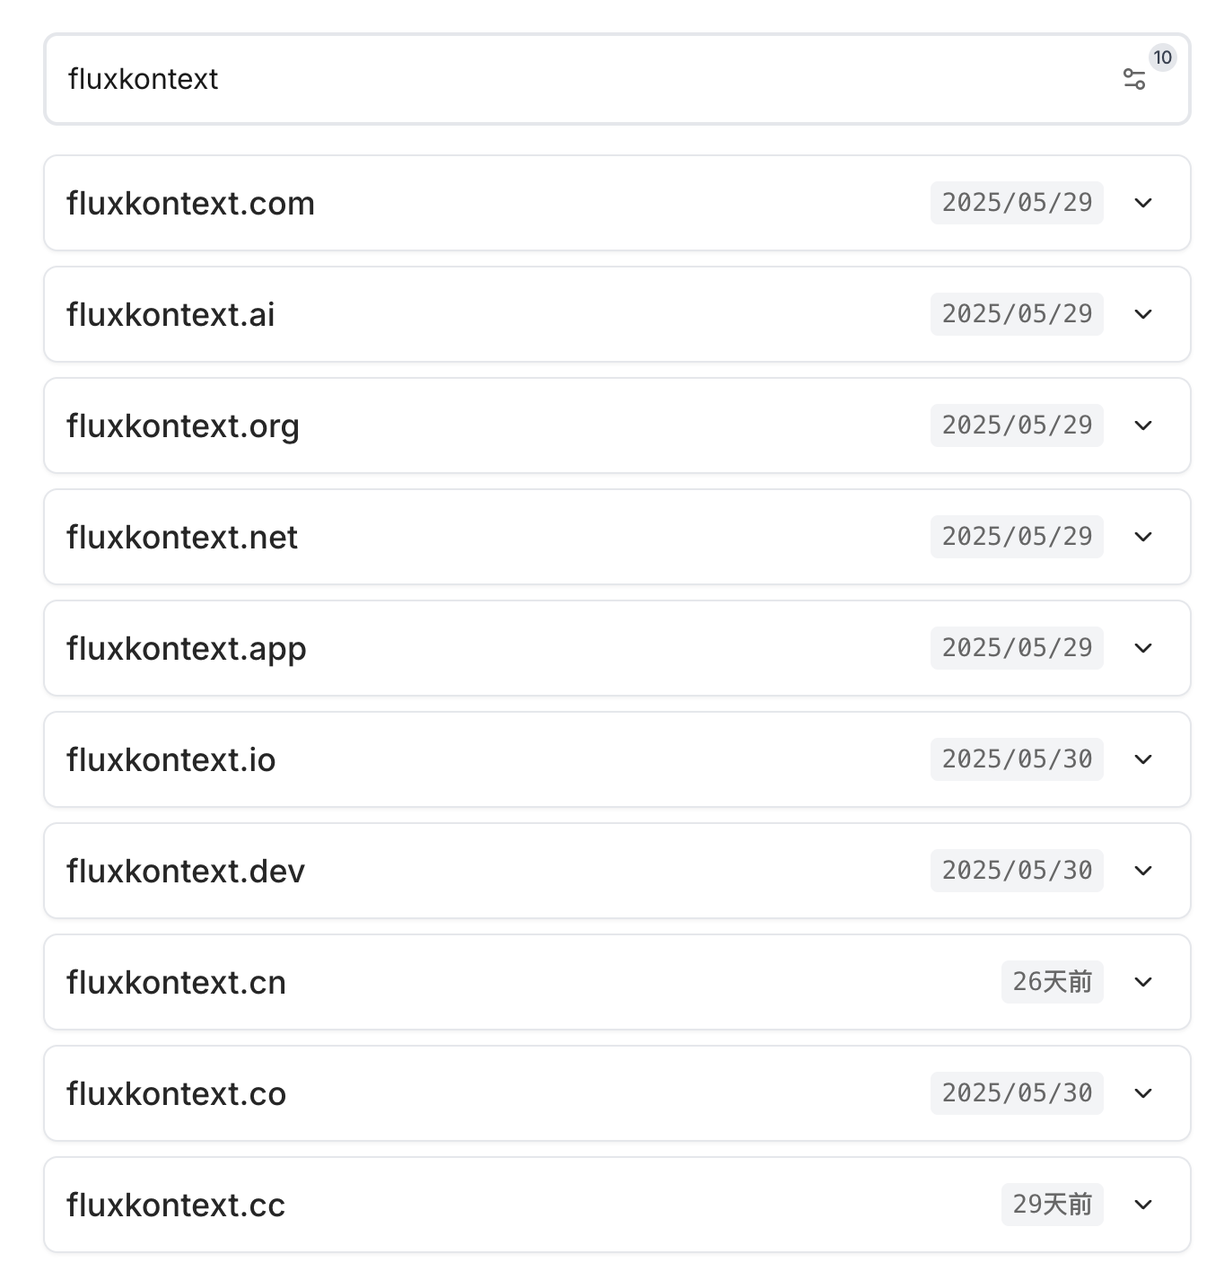Screen dimensions: 1224x1280
Task: Click the 2025/05/29 badge on fluxkontext.org
Action: [x=1017, y=426]
